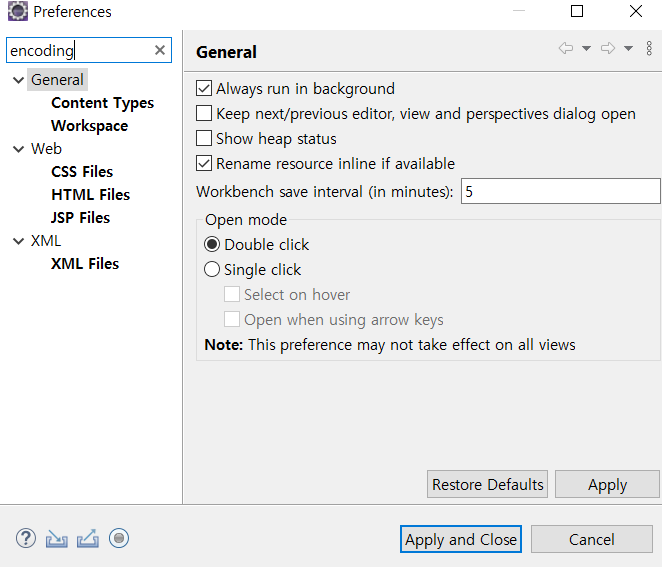This screenshot has height=567, width=662.
Task: Enable Keep next/previous editor dialog open
Action: (x=204, y=113)
